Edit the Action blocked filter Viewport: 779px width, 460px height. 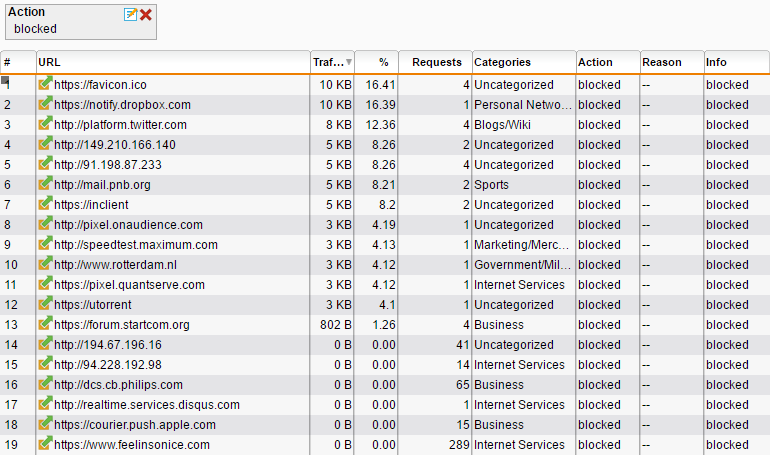pyautogui.click(x=130, y=14)
